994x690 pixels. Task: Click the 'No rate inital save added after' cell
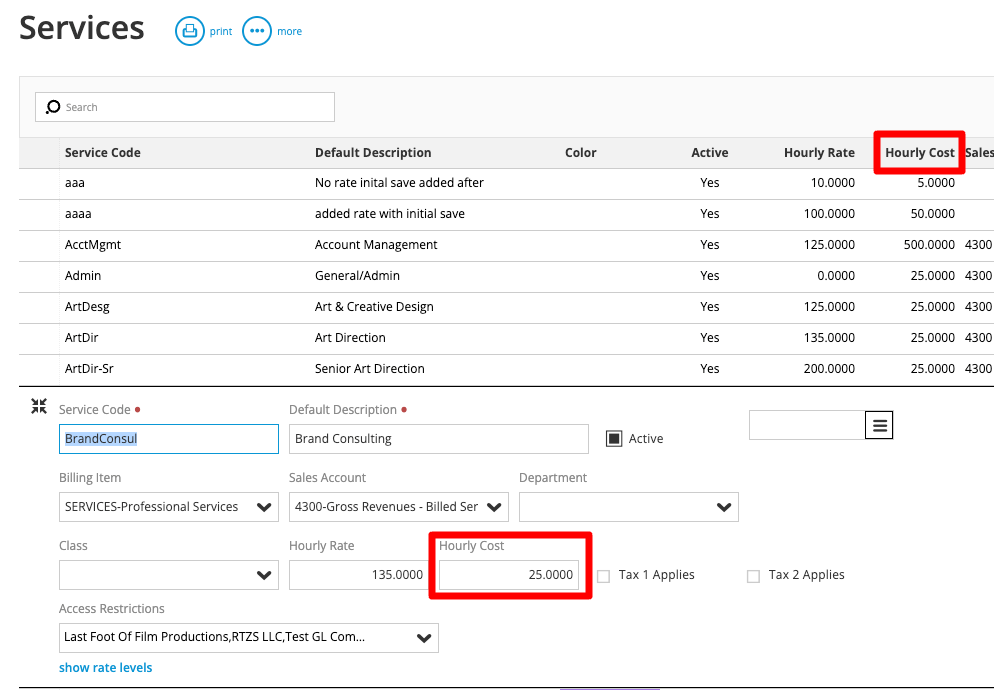tap(399, 183)
